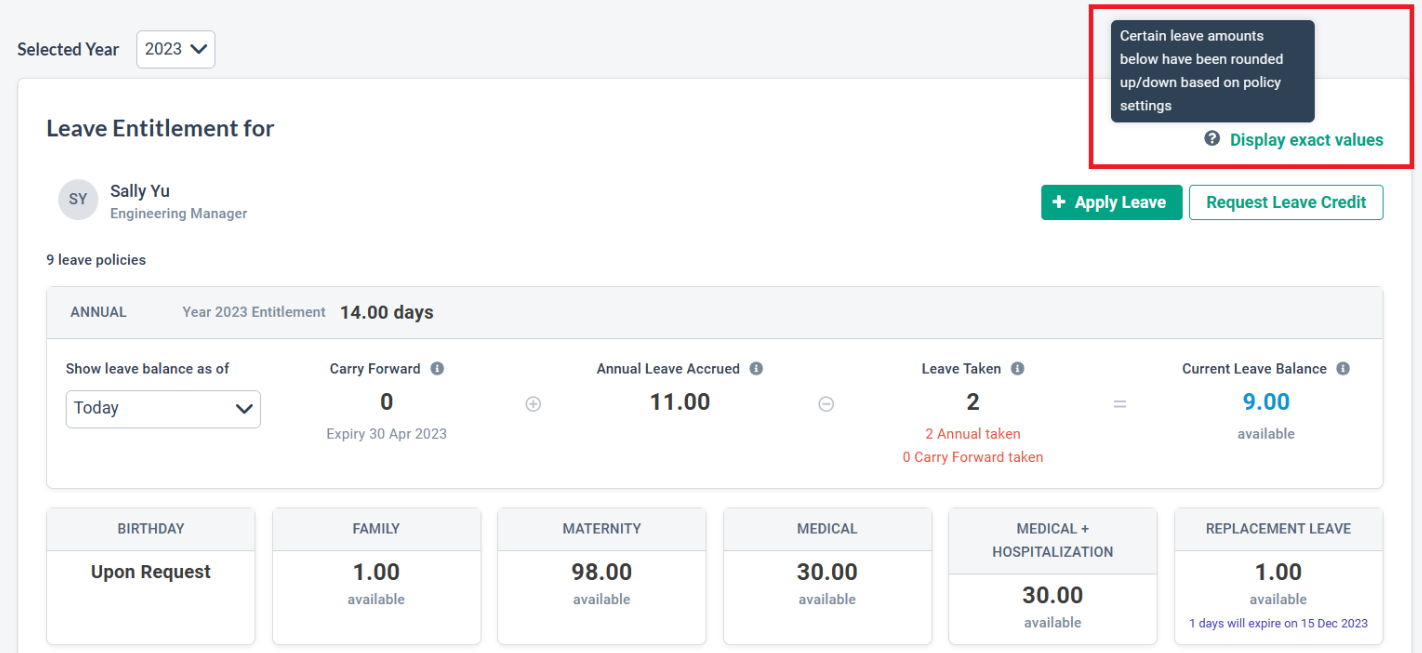Click the Apply Leave button

[1111, 202]
